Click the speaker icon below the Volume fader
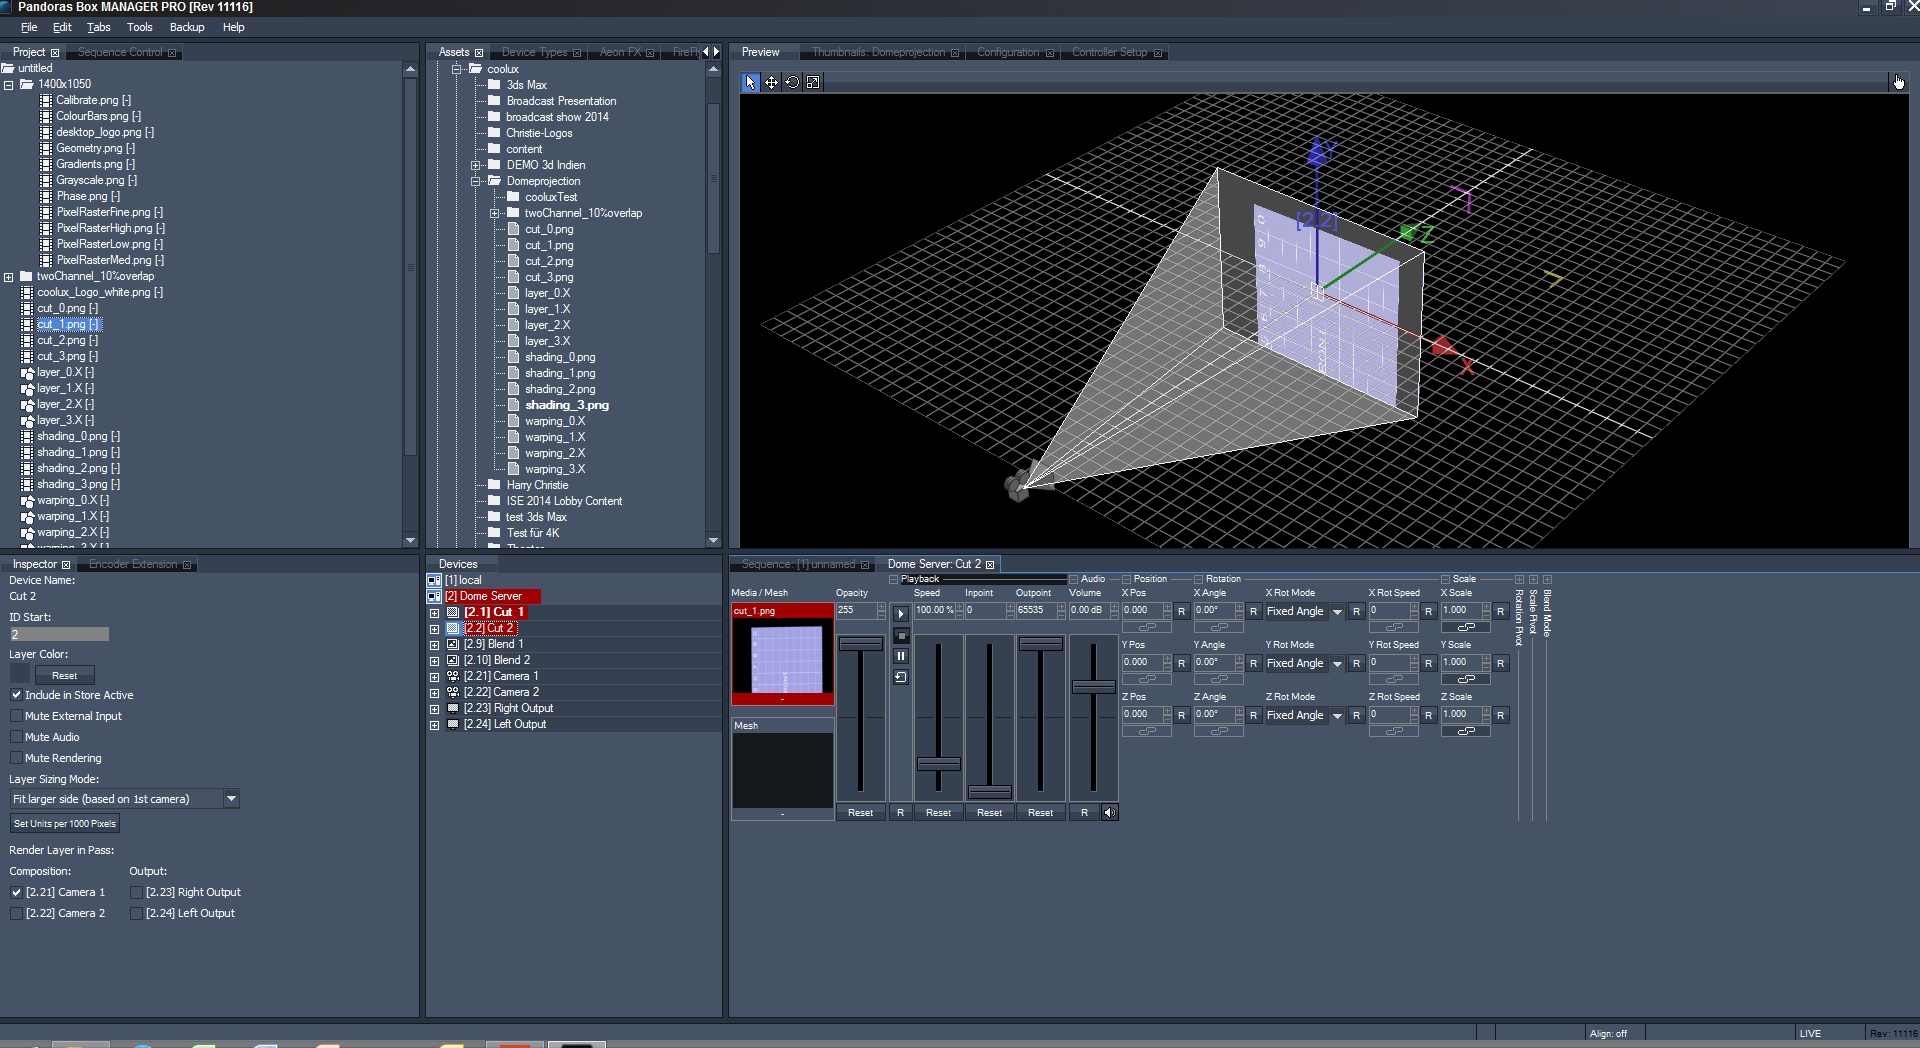This screenshot has width=1920, height=1048. coord(1109,812)
